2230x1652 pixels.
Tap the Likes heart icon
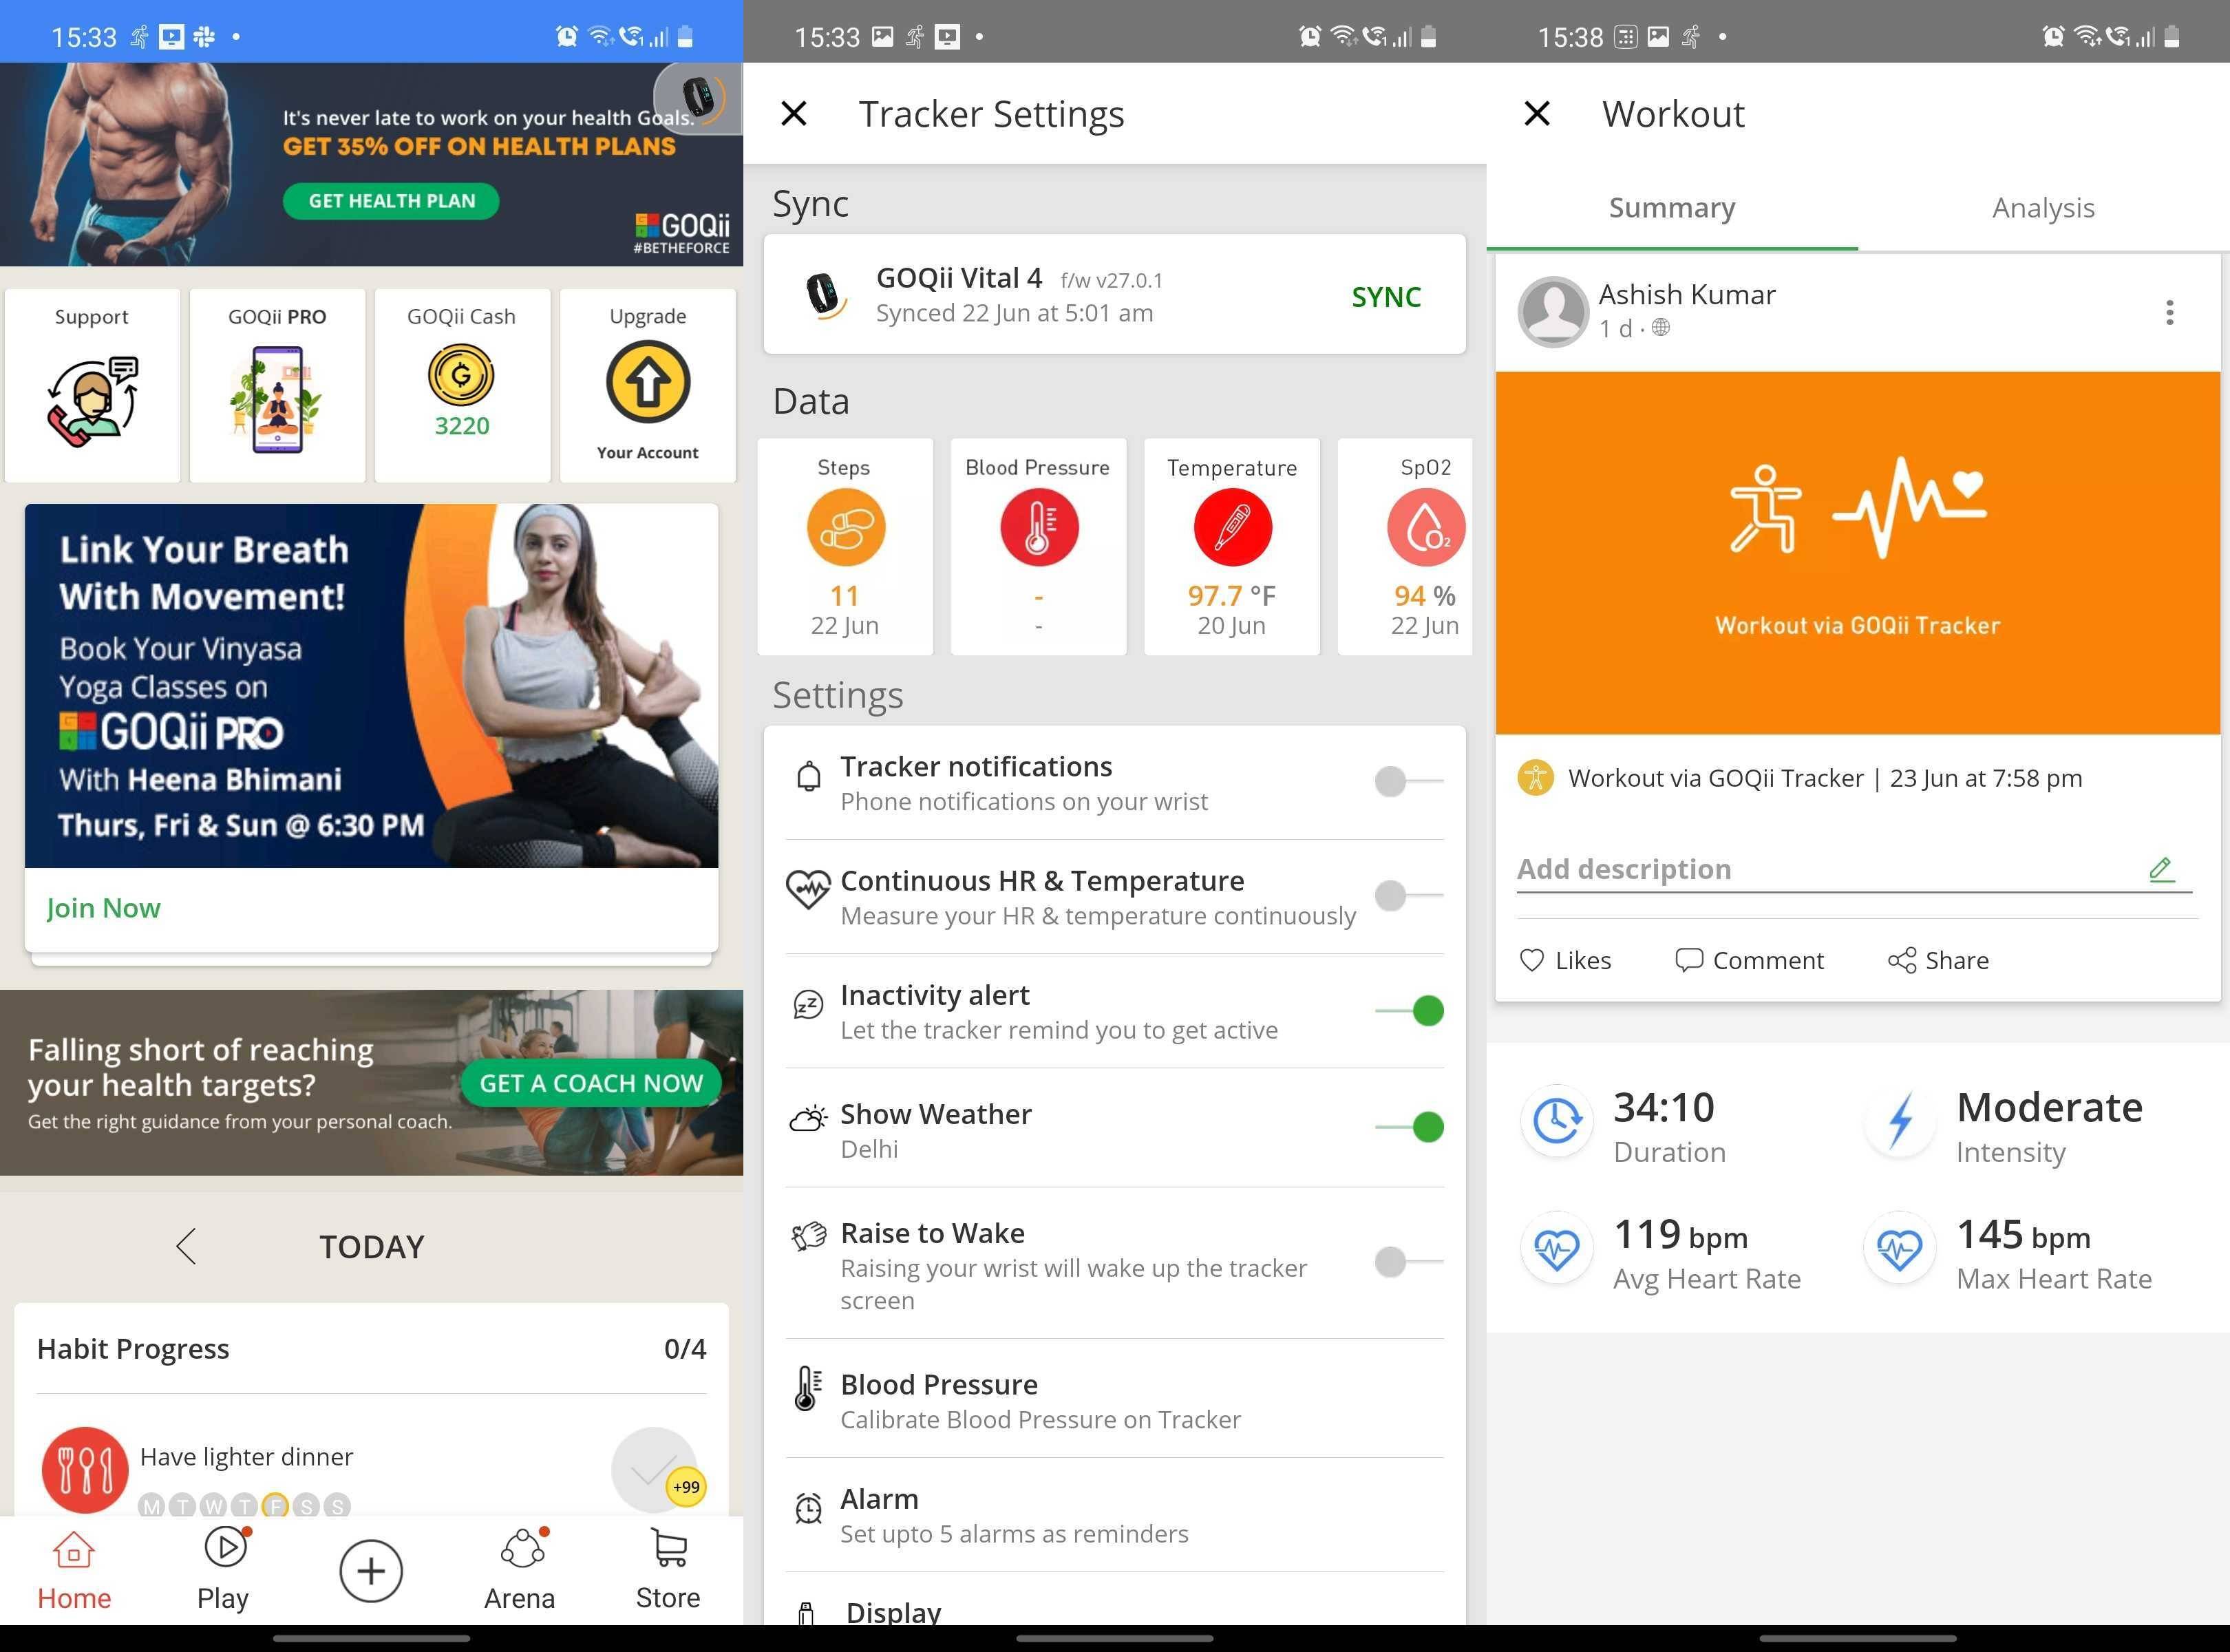pos(1532,960)
